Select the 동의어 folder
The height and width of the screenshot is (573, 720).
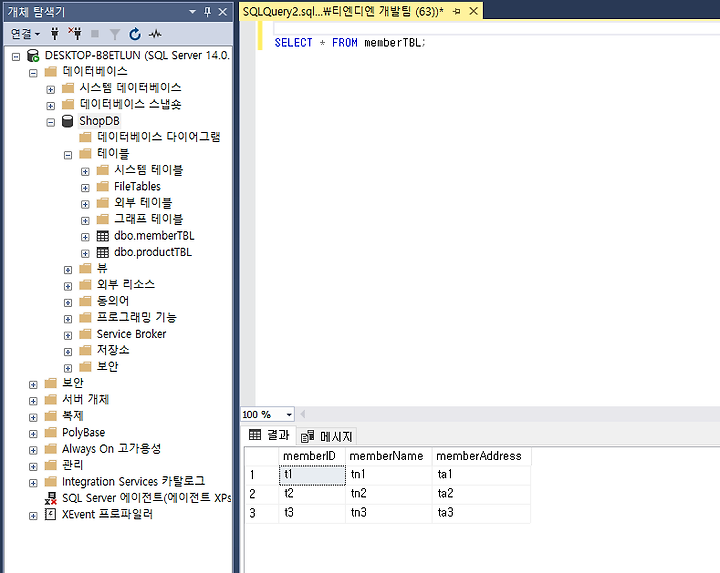tap(112, 301)
